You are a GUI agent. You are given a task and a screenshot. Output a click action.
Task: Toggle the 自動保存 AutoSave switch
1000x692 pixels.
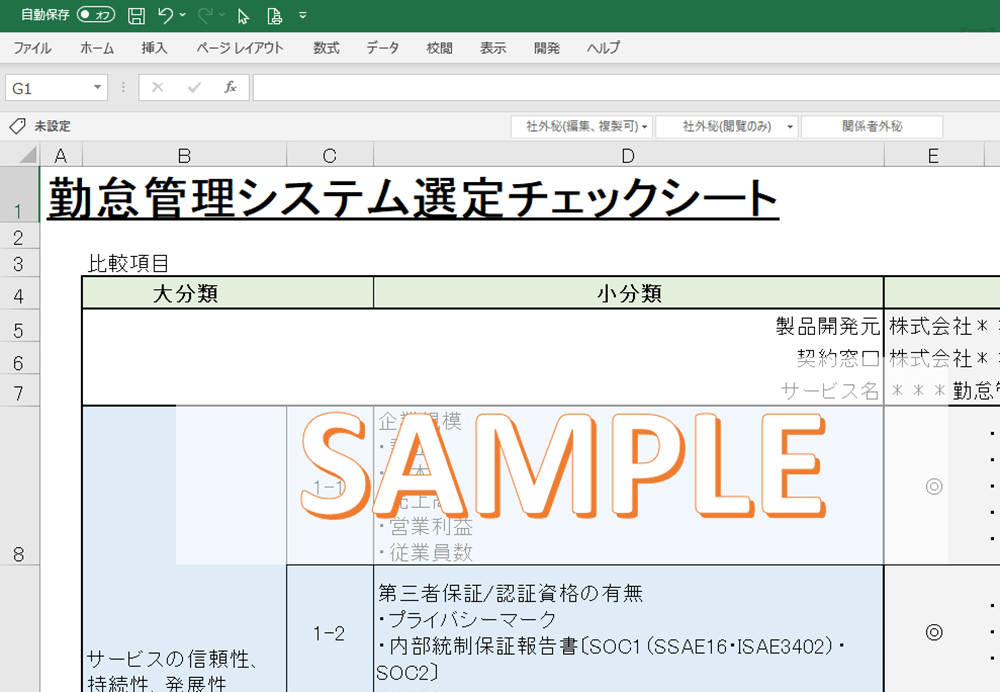(96, 15)
